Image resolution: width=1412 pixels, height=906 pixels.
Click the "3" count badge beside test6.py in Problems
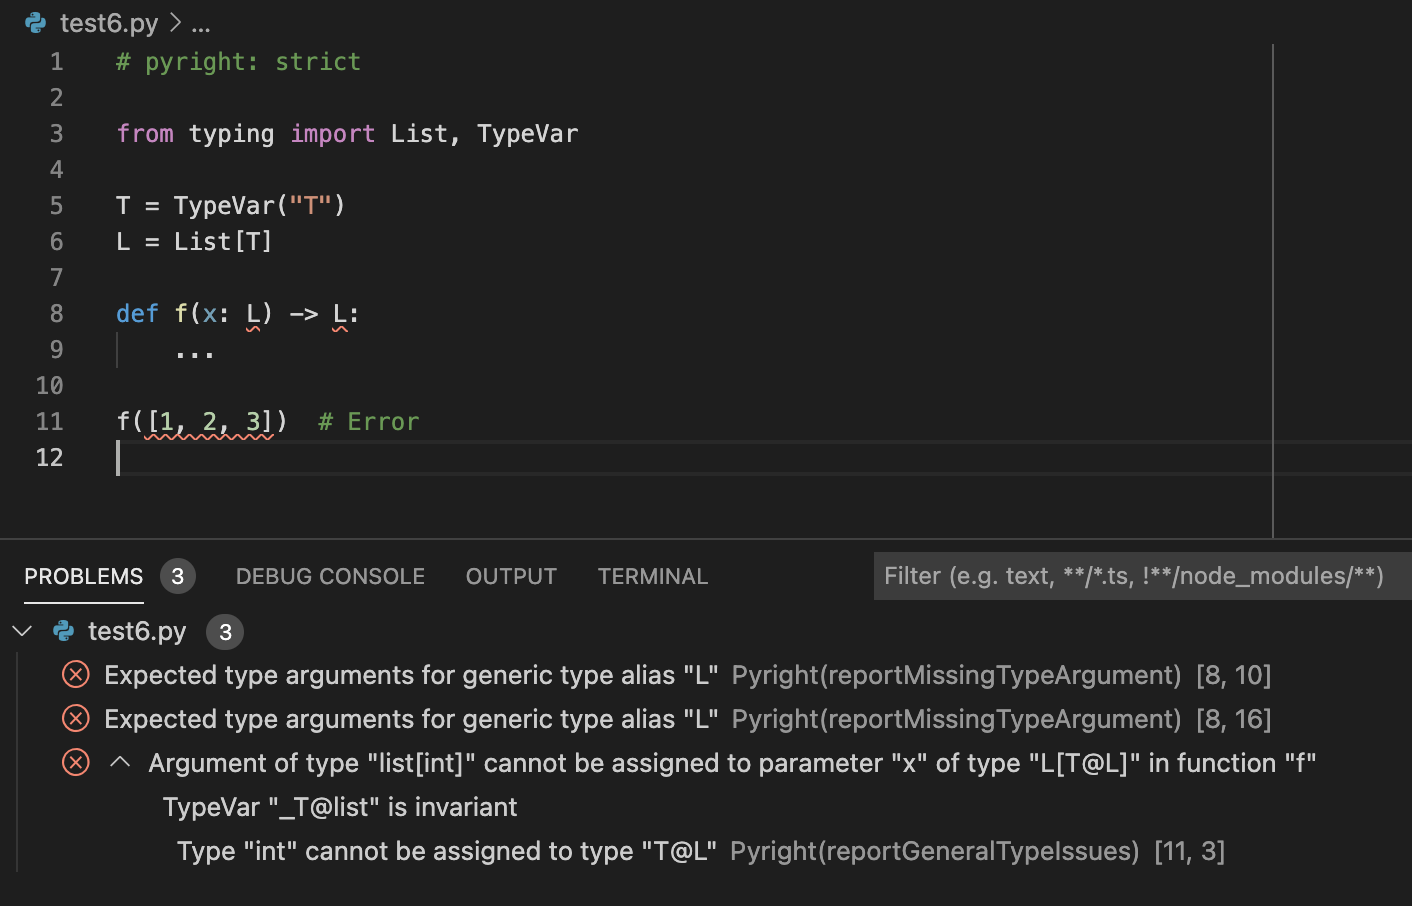click(224, 631)
